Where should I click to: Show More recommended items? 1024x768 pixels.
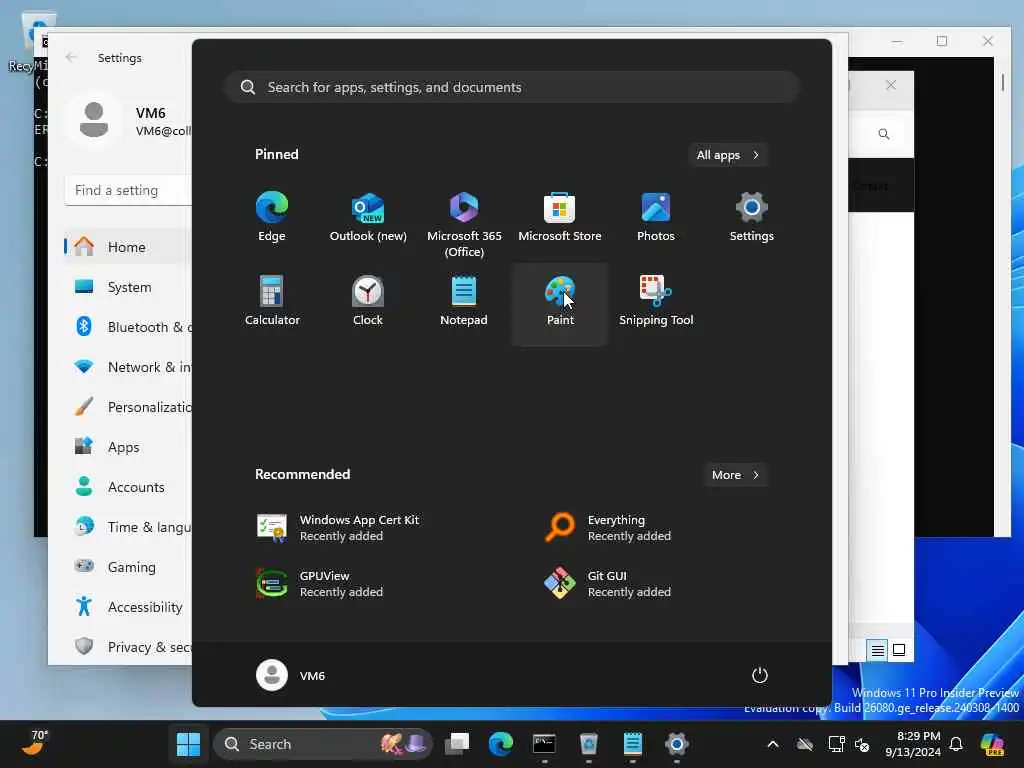click(736, 475)
